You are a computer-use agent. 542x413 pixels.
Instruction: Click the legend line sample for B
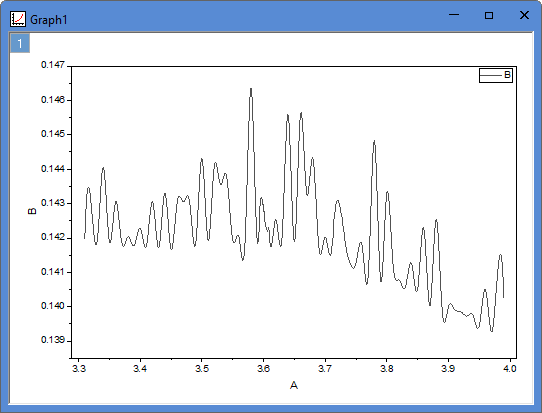491,75
